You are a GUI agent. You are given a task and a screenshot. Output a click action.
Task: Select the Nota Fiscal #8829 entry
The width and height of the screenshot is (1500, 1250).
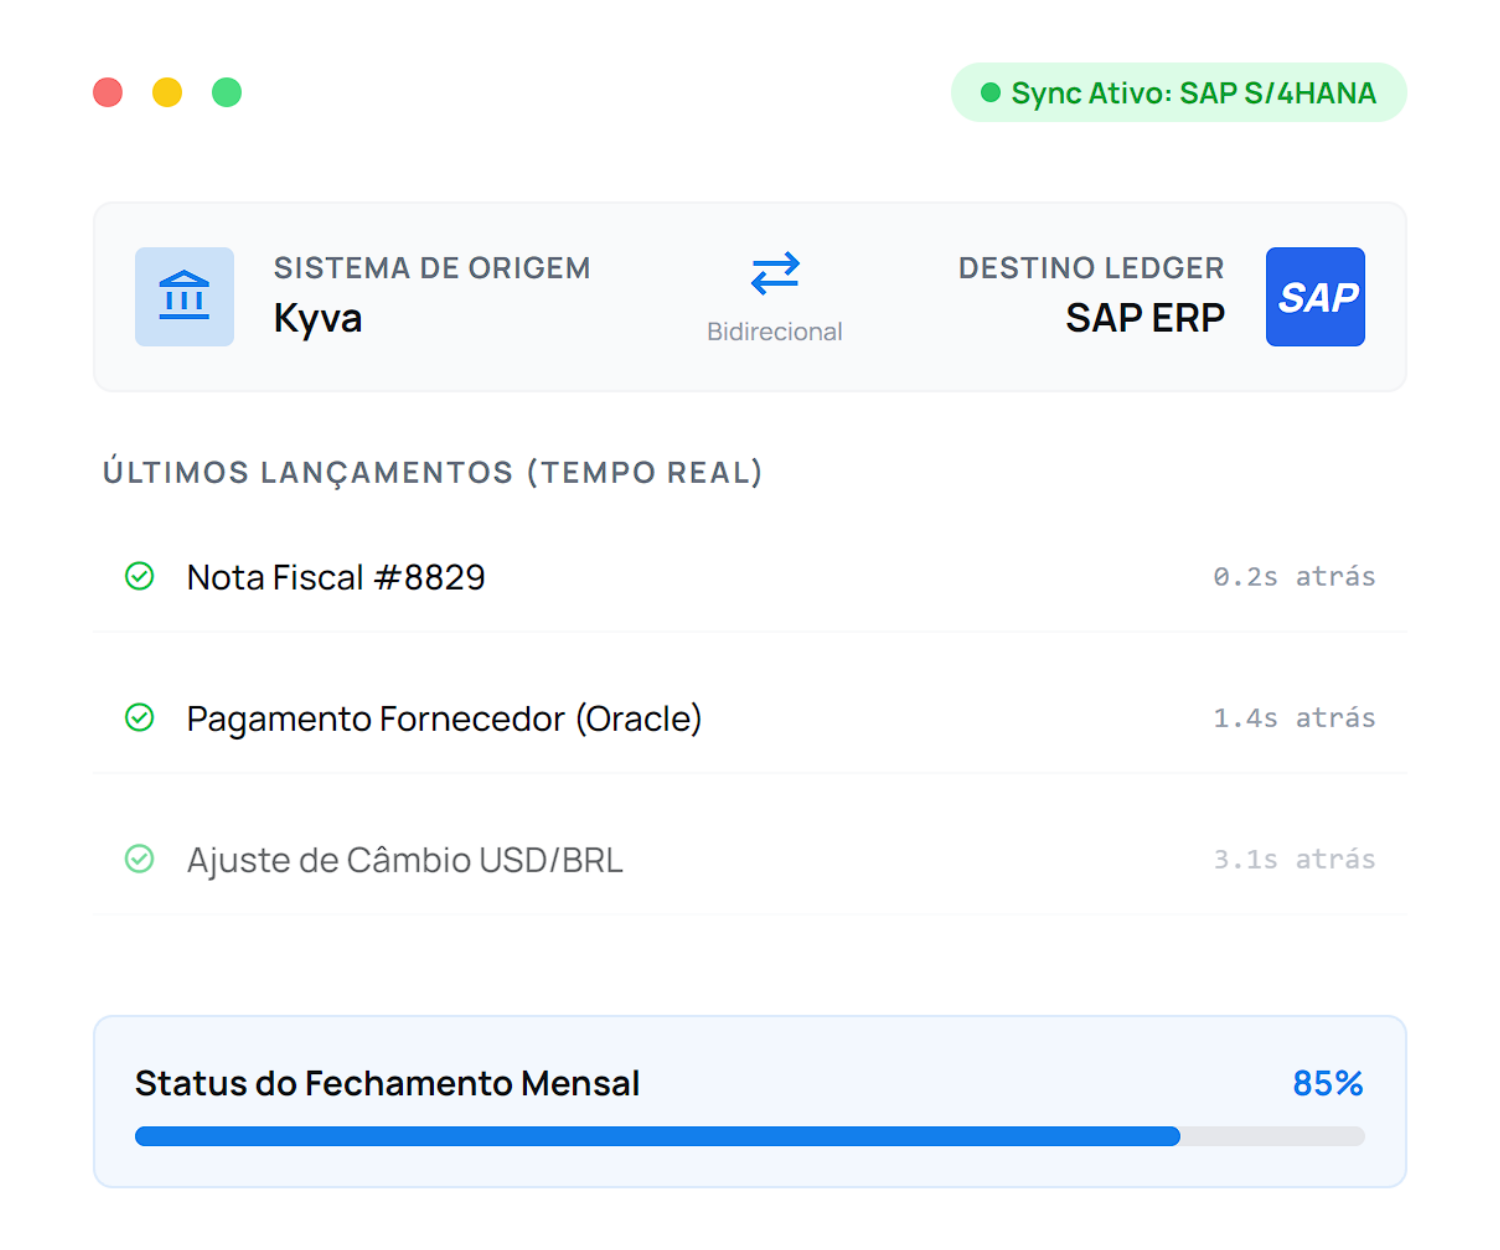click(336, 577)
